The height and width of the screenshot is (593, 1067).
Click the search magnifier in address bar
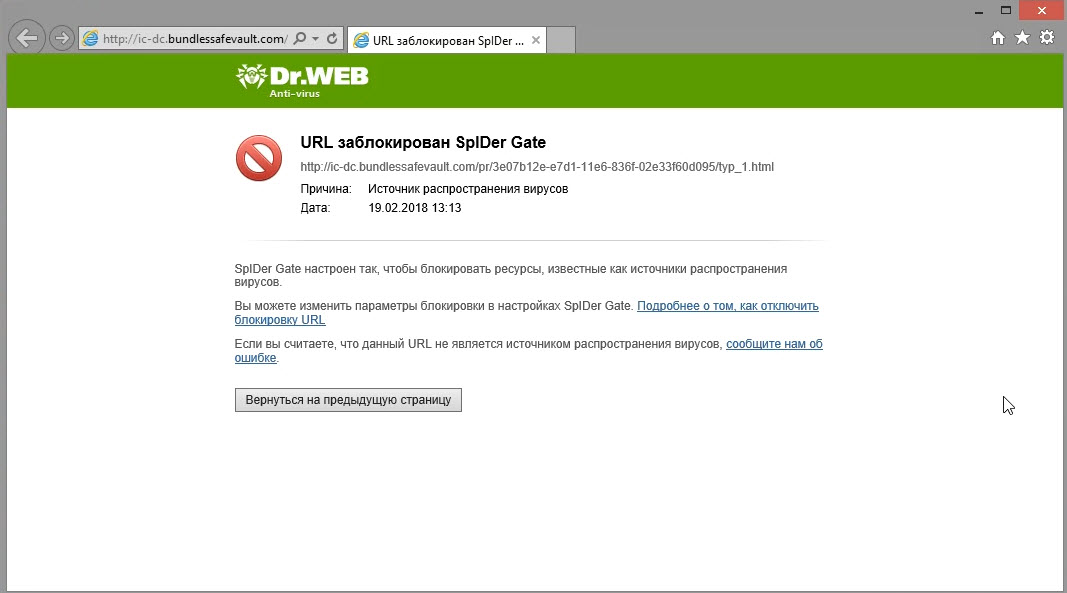point(299,39)
